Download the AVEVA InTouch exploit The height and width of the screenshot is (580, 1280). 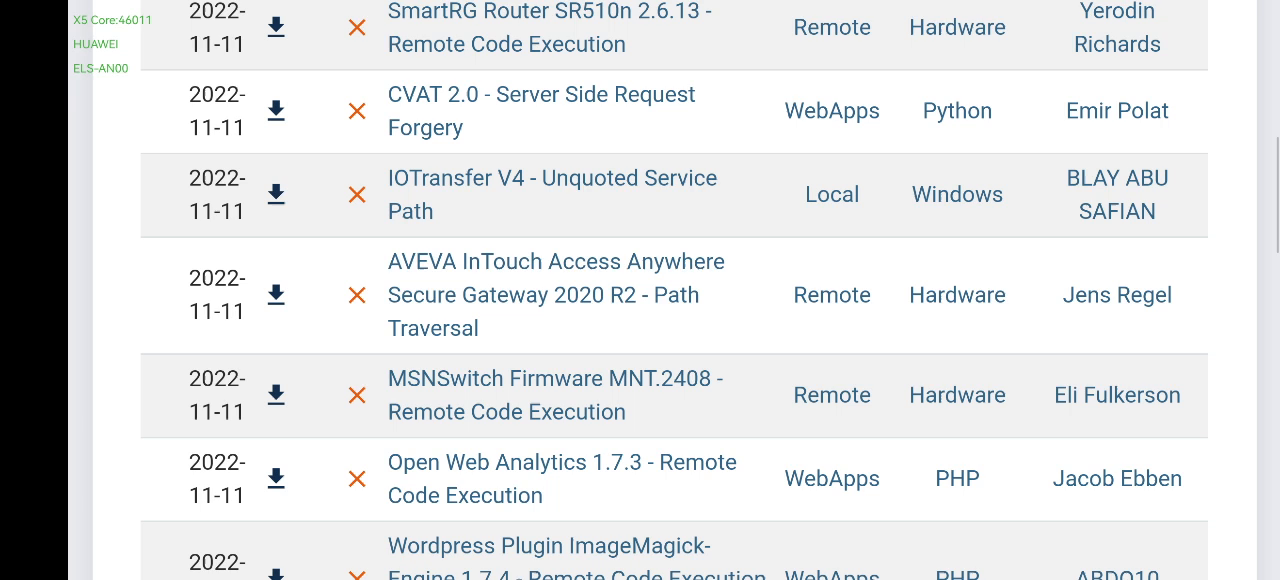click(276, 295)
